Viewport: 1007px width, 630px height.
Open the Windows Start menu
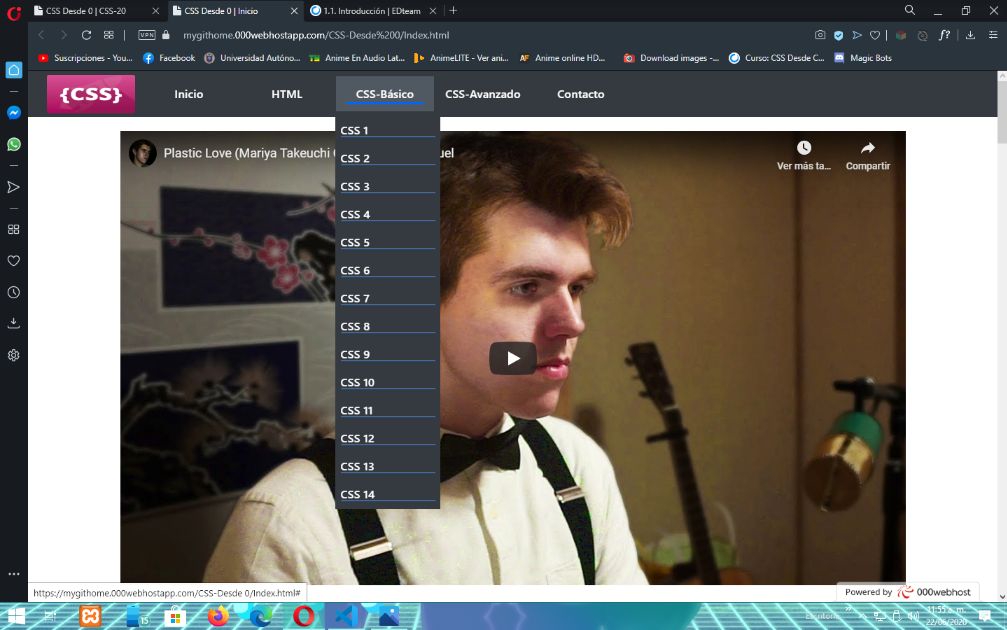(x=16, y=617)
